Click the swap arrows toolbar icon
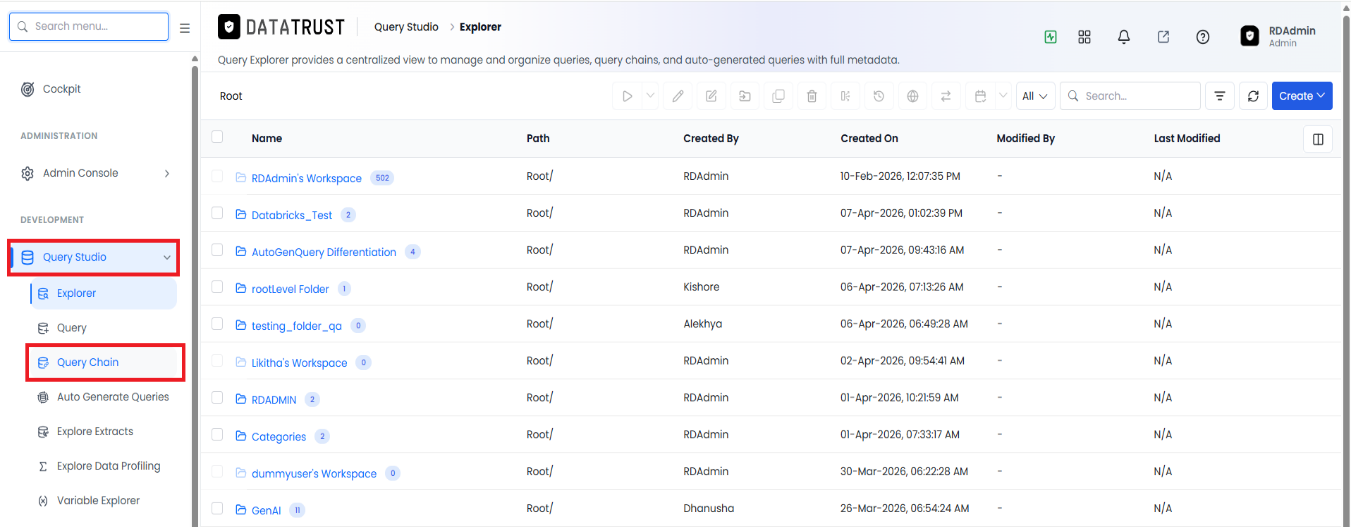Image resolution: width=1351 pixels, height=527 pixels. [x=945, y=96]
